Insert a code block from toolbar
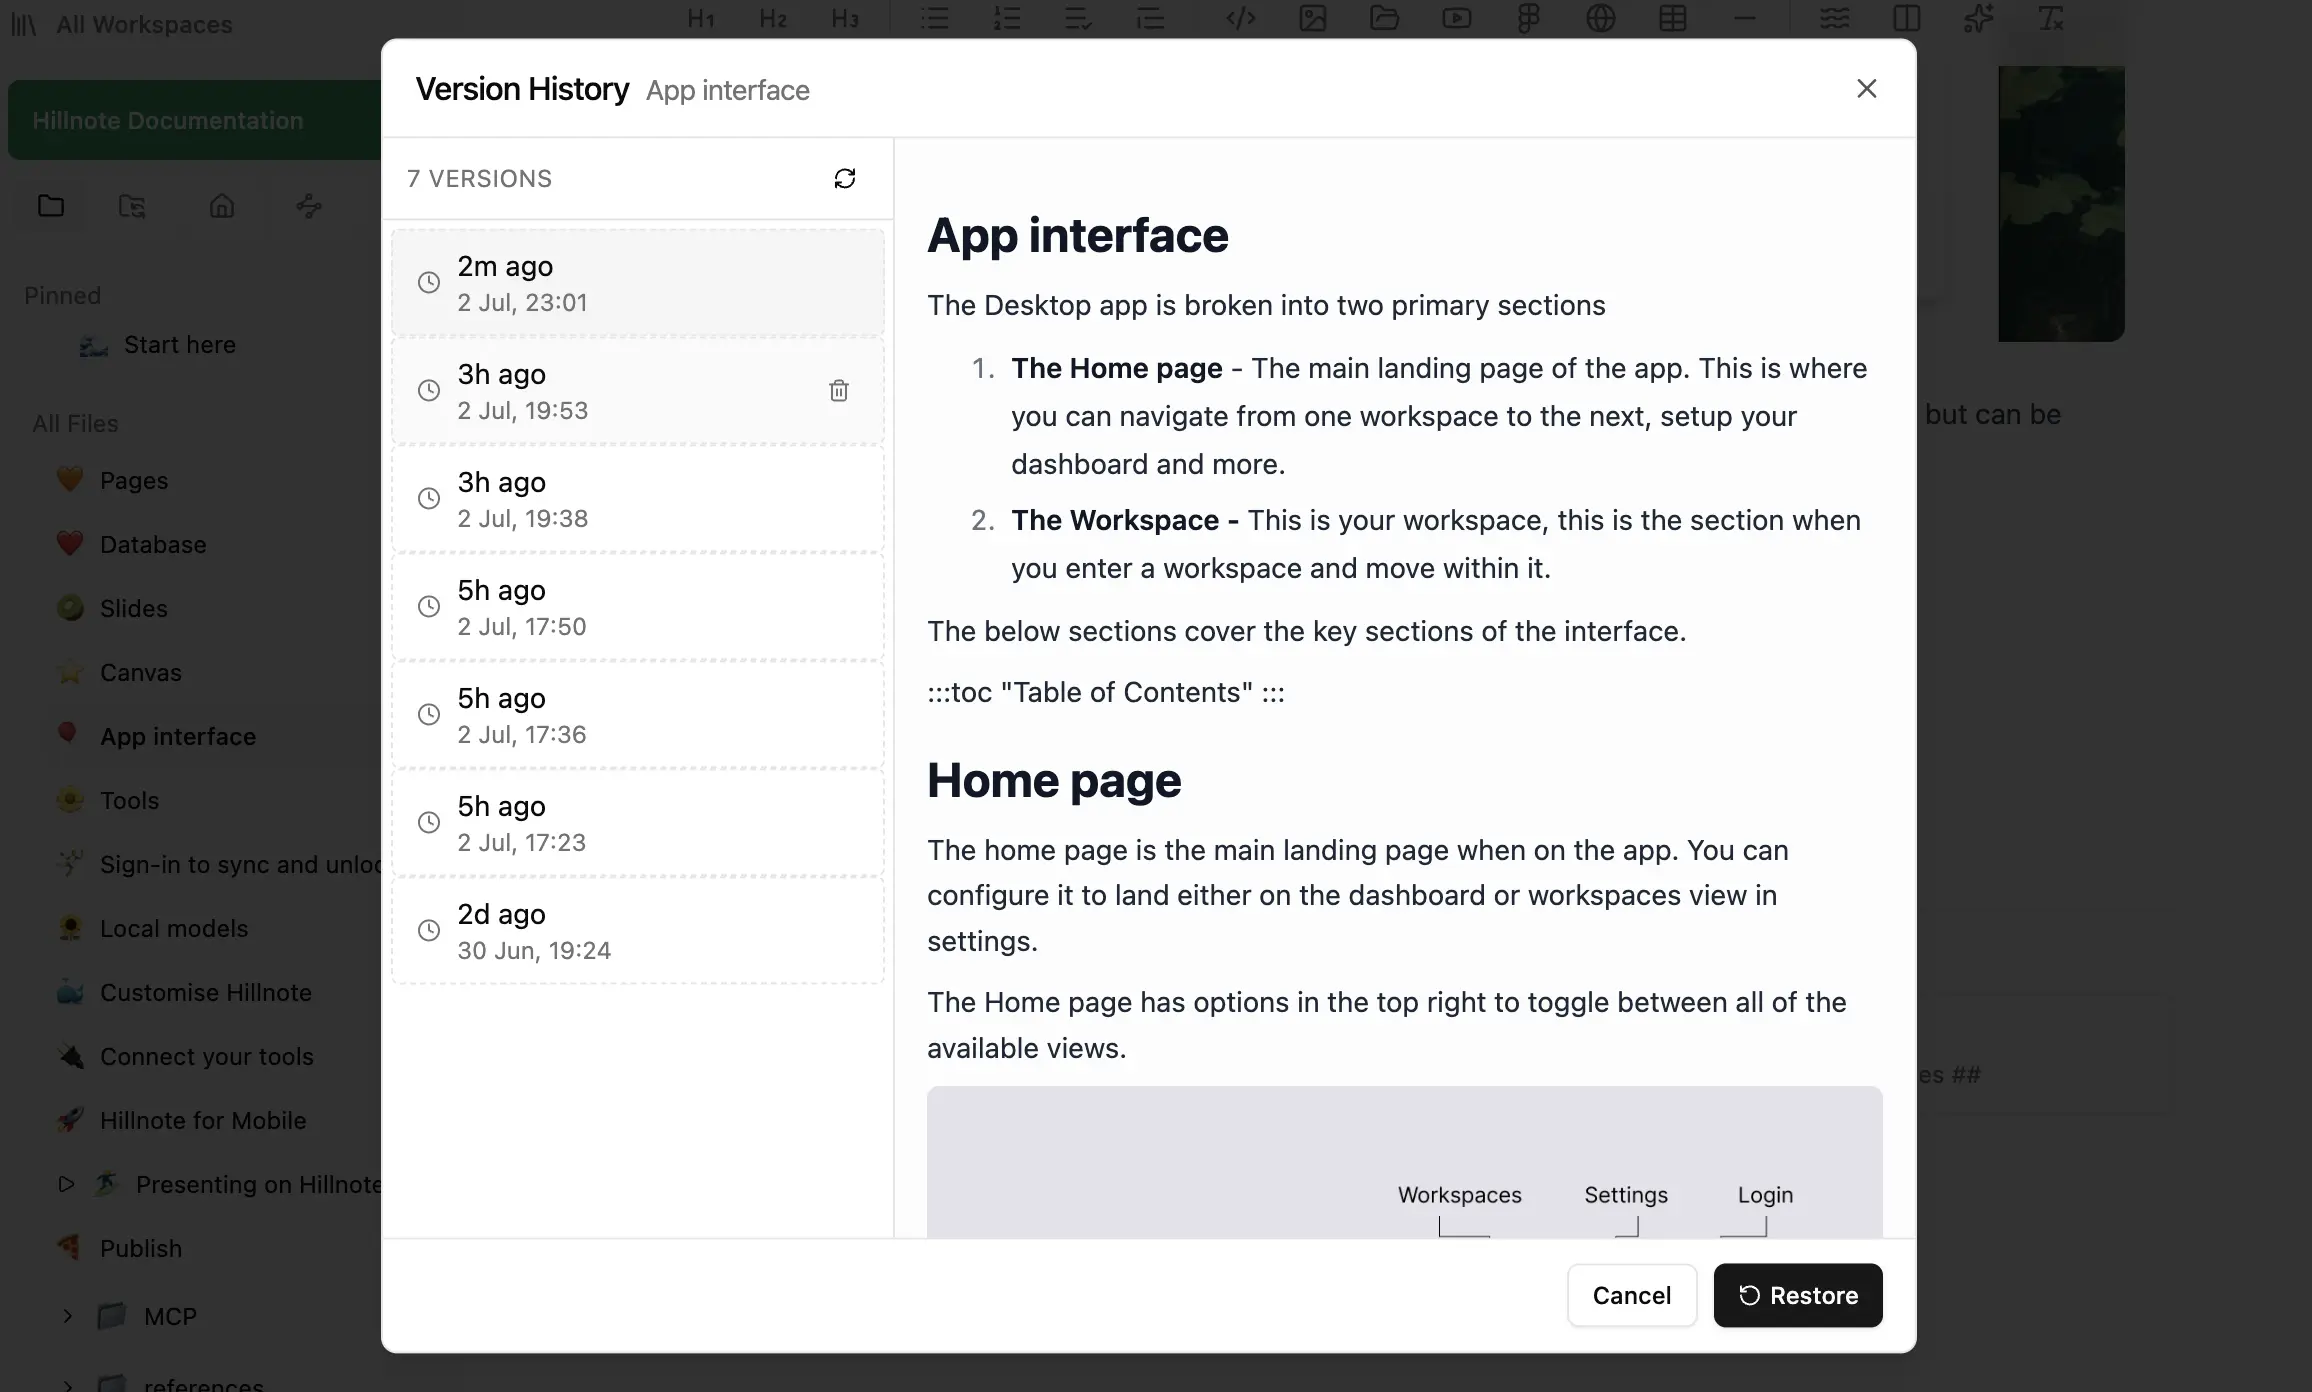Screen dimensions: 2312x1392 pos(1240,18)
